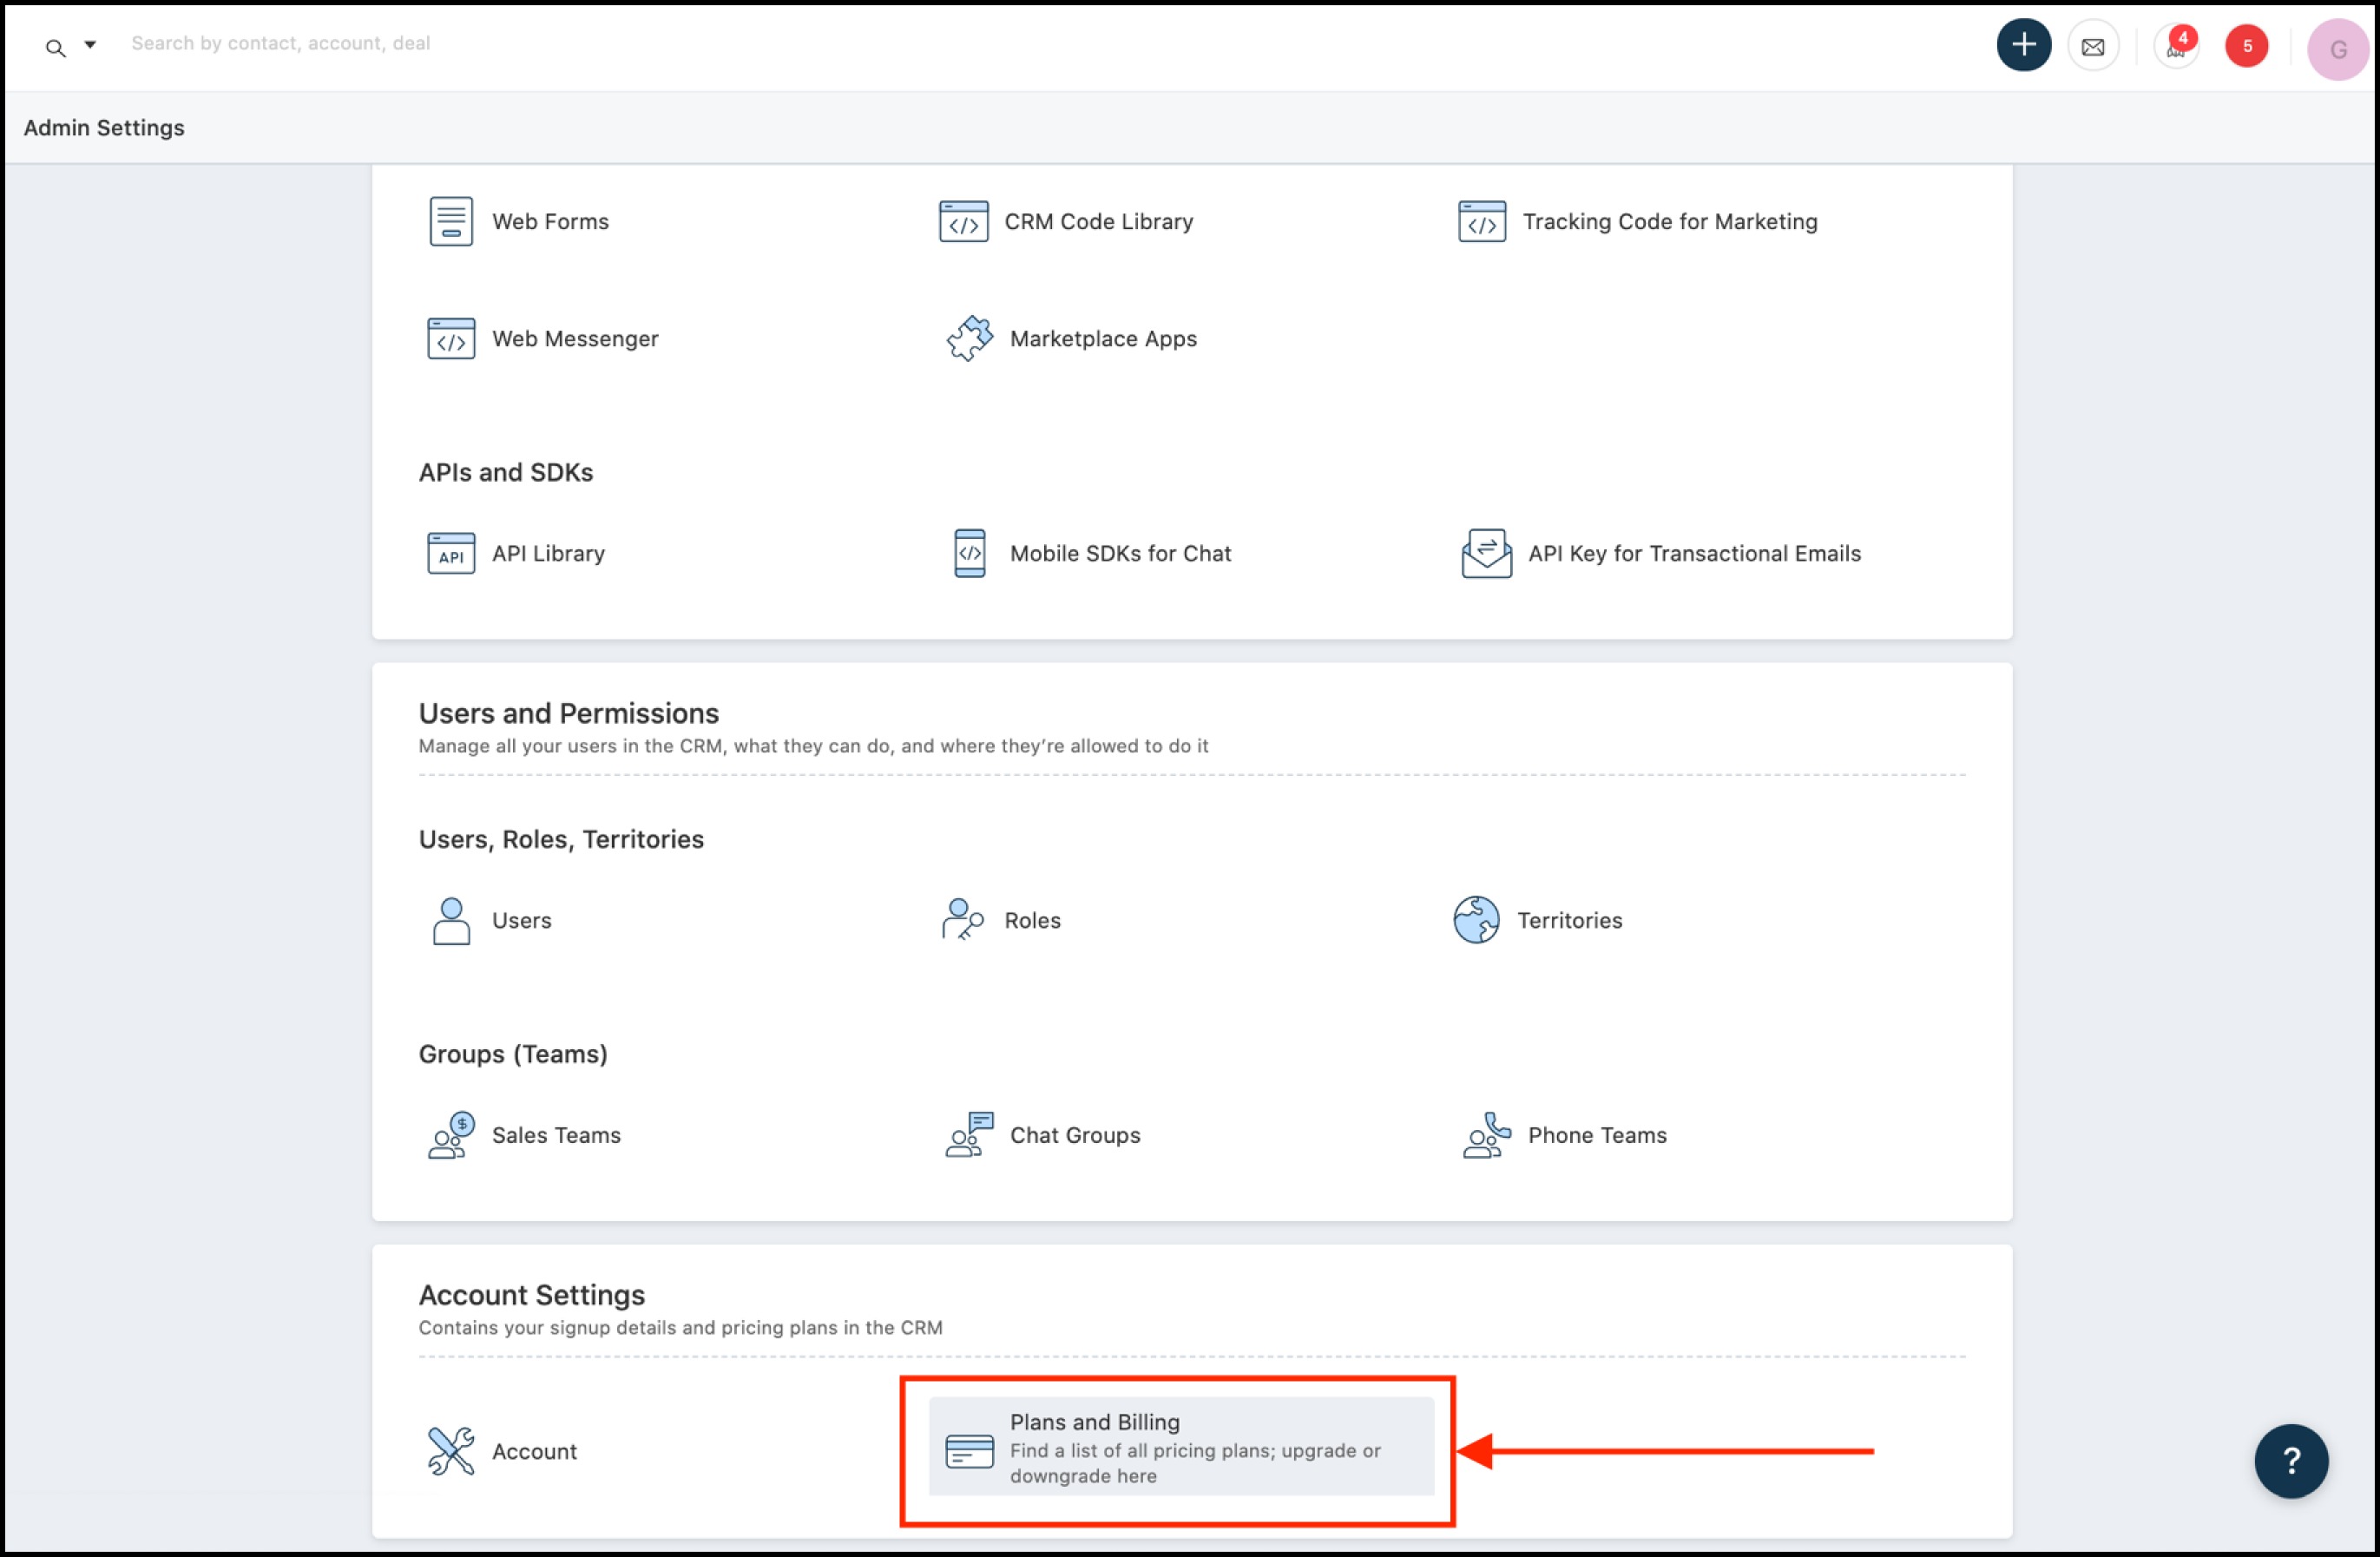The image size is (2380, 1557).
Task: Open the Users settings link
Action: [x=521, y=920]
